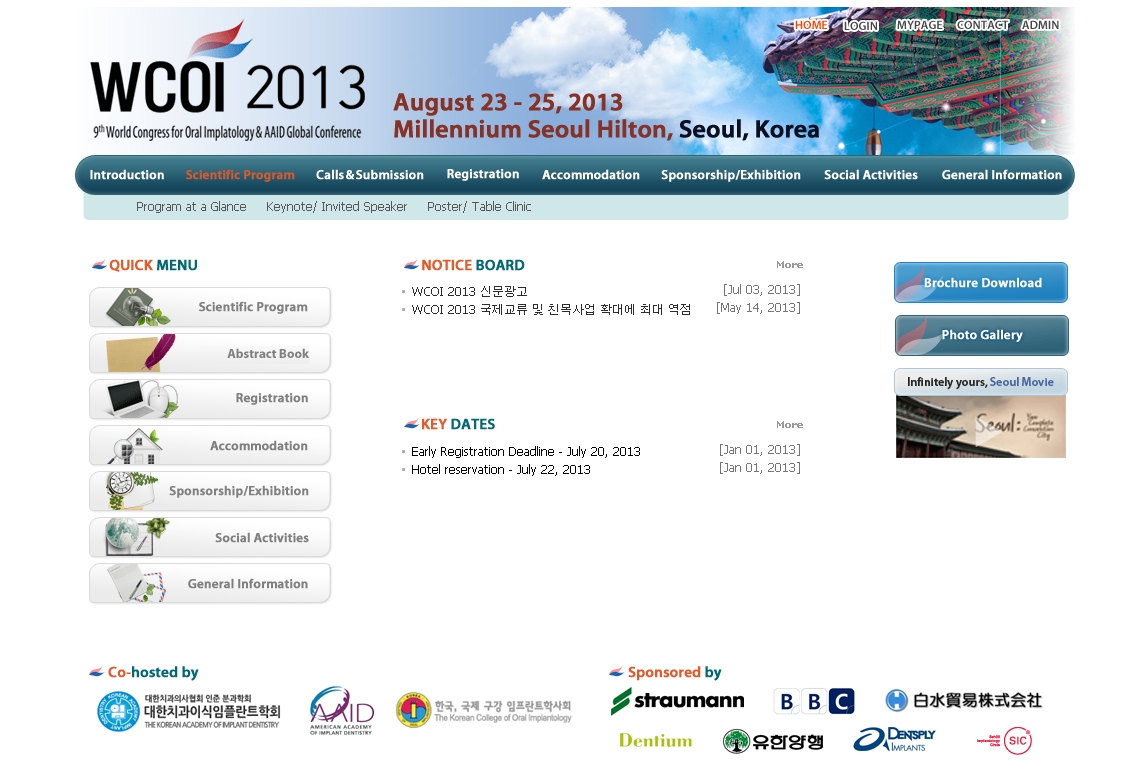The width and height of the screenshot is (1145, 776).
Task: Click the WCOI 2013 logo
Action: [228, 80]
